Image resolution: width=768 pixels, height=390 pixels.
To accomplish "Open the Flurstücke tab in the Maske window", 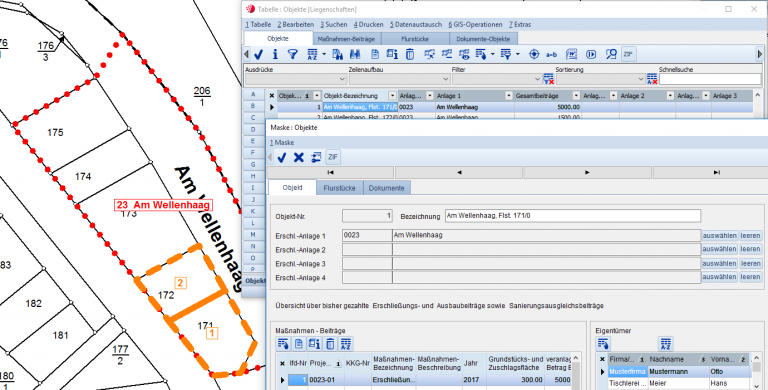I will coord(339,188).
